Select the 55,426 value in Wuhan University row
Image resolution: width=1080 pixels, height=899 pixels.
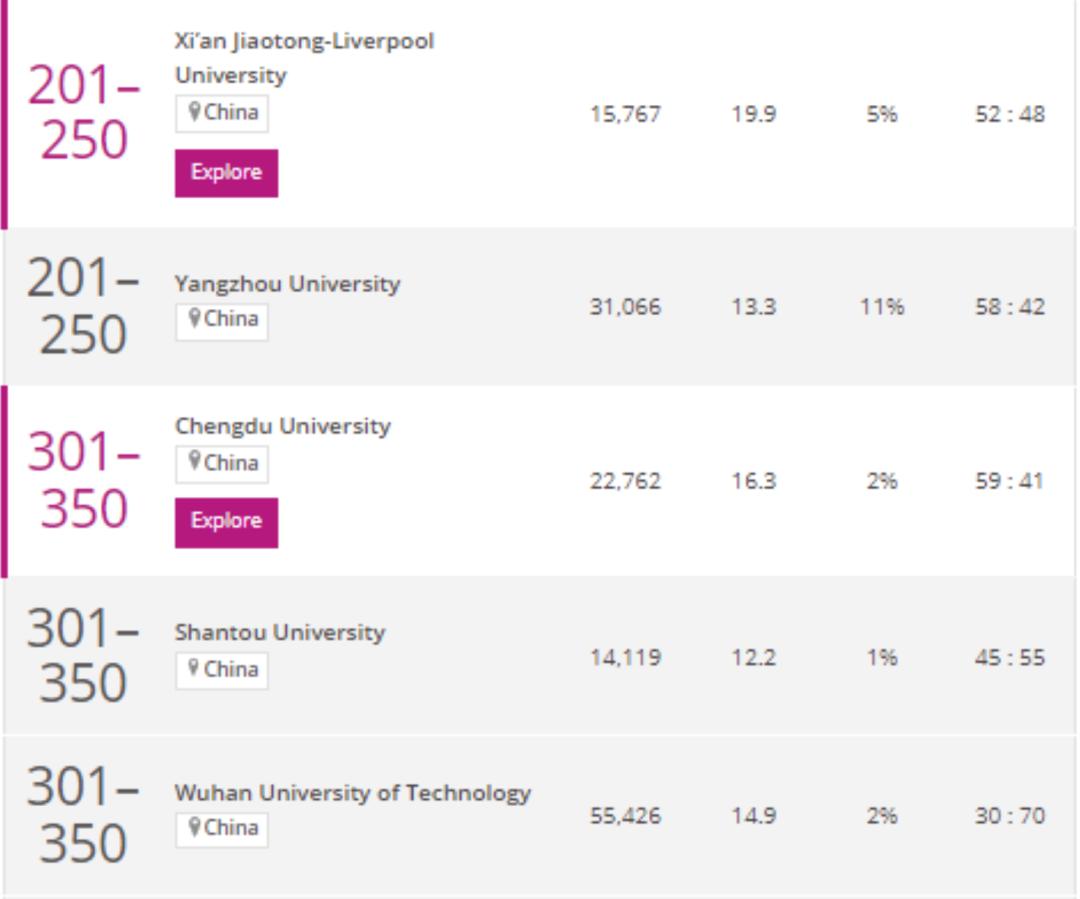[625, 816]
